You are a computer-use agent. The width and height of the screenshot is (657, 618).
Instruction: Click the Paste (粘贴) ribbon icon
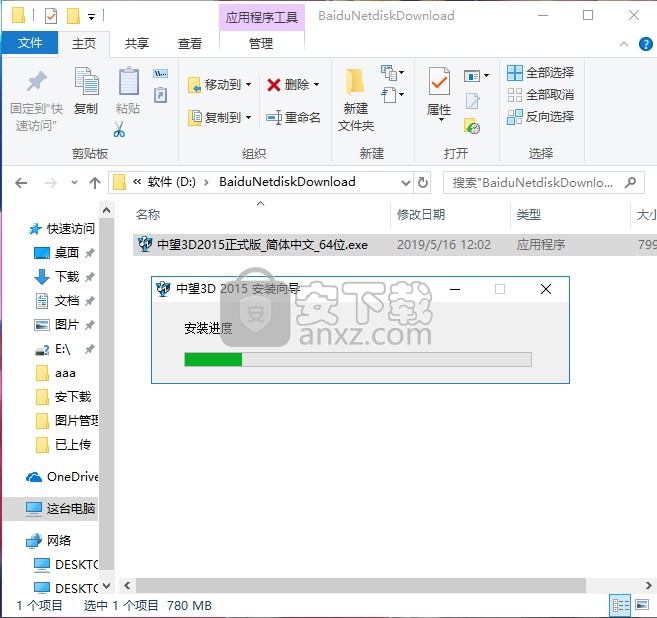pos(128,81)
